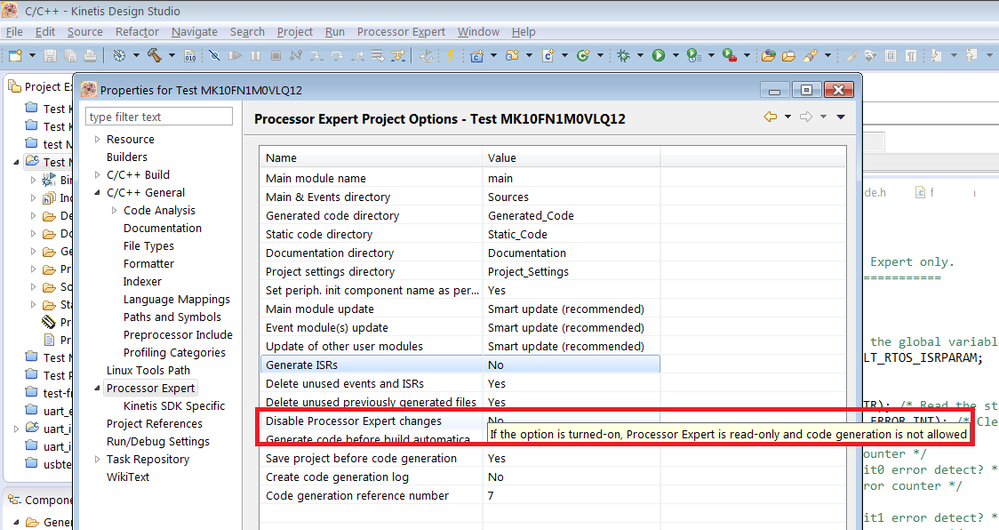Open the Source menu
This screenshot has width=999, height=530.
point(85,32)
